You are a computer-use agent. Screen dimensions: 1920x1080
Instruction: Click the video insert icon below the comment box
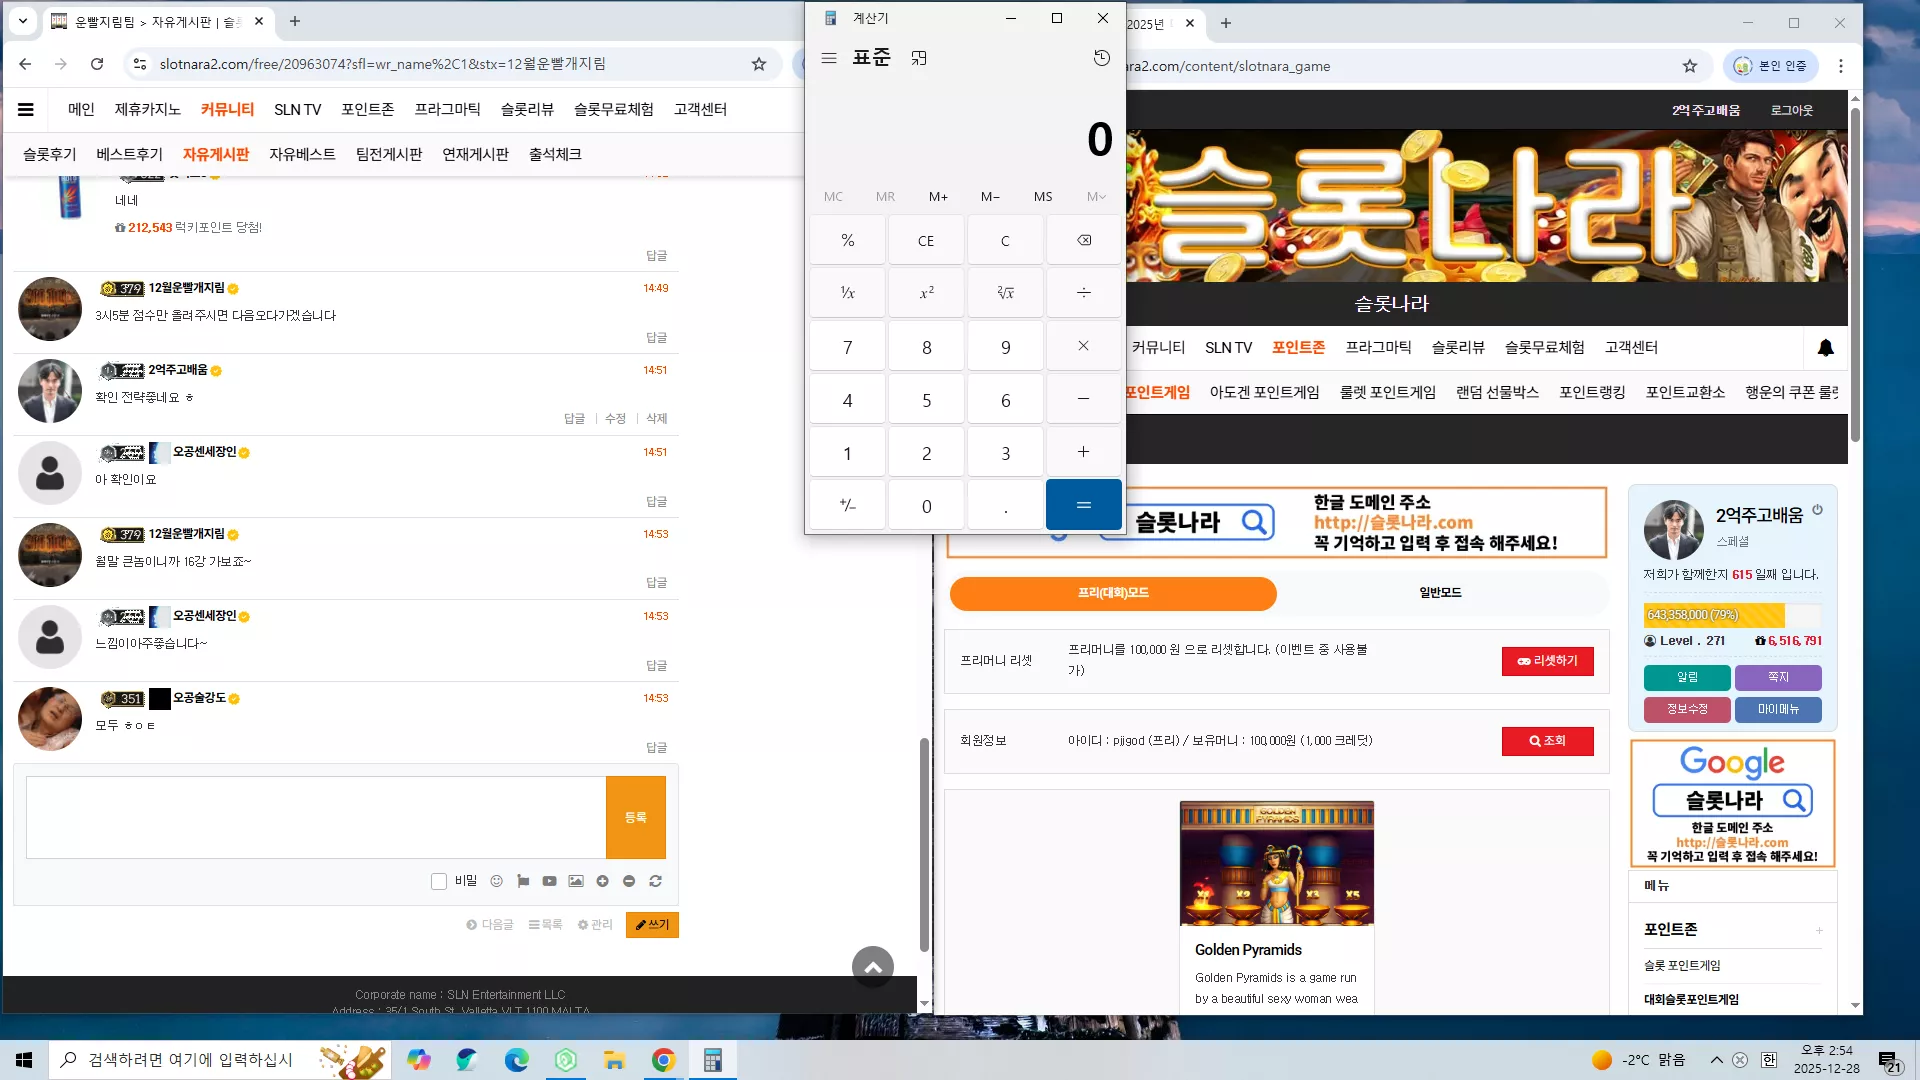(x=549, y=881)
